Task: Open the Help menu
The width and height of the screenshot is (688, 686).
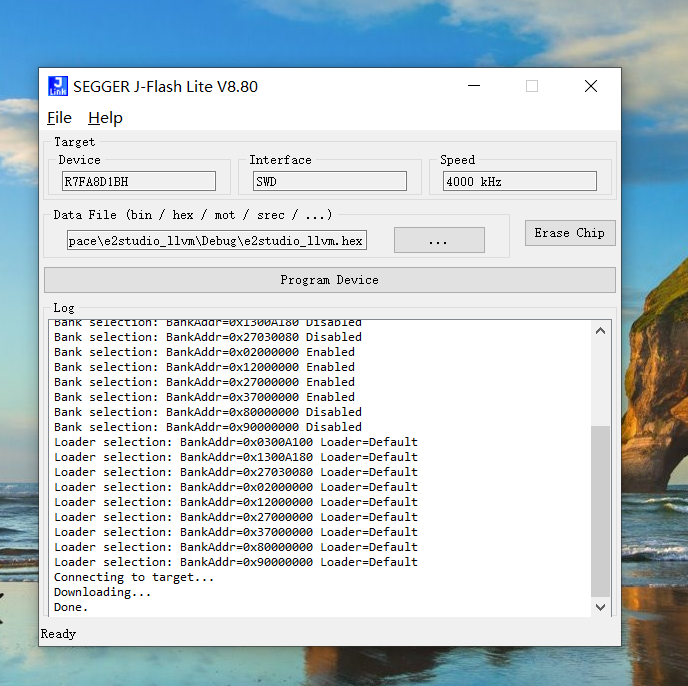Action: point(105,118)
